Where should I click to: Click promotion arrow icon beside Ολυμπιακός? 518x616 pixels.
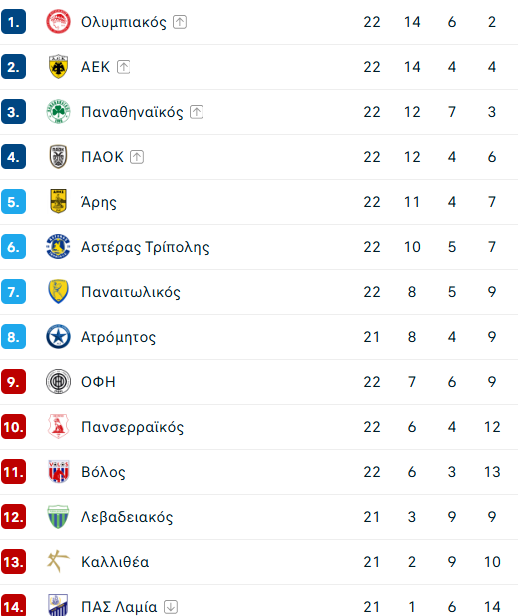(180, 22)
